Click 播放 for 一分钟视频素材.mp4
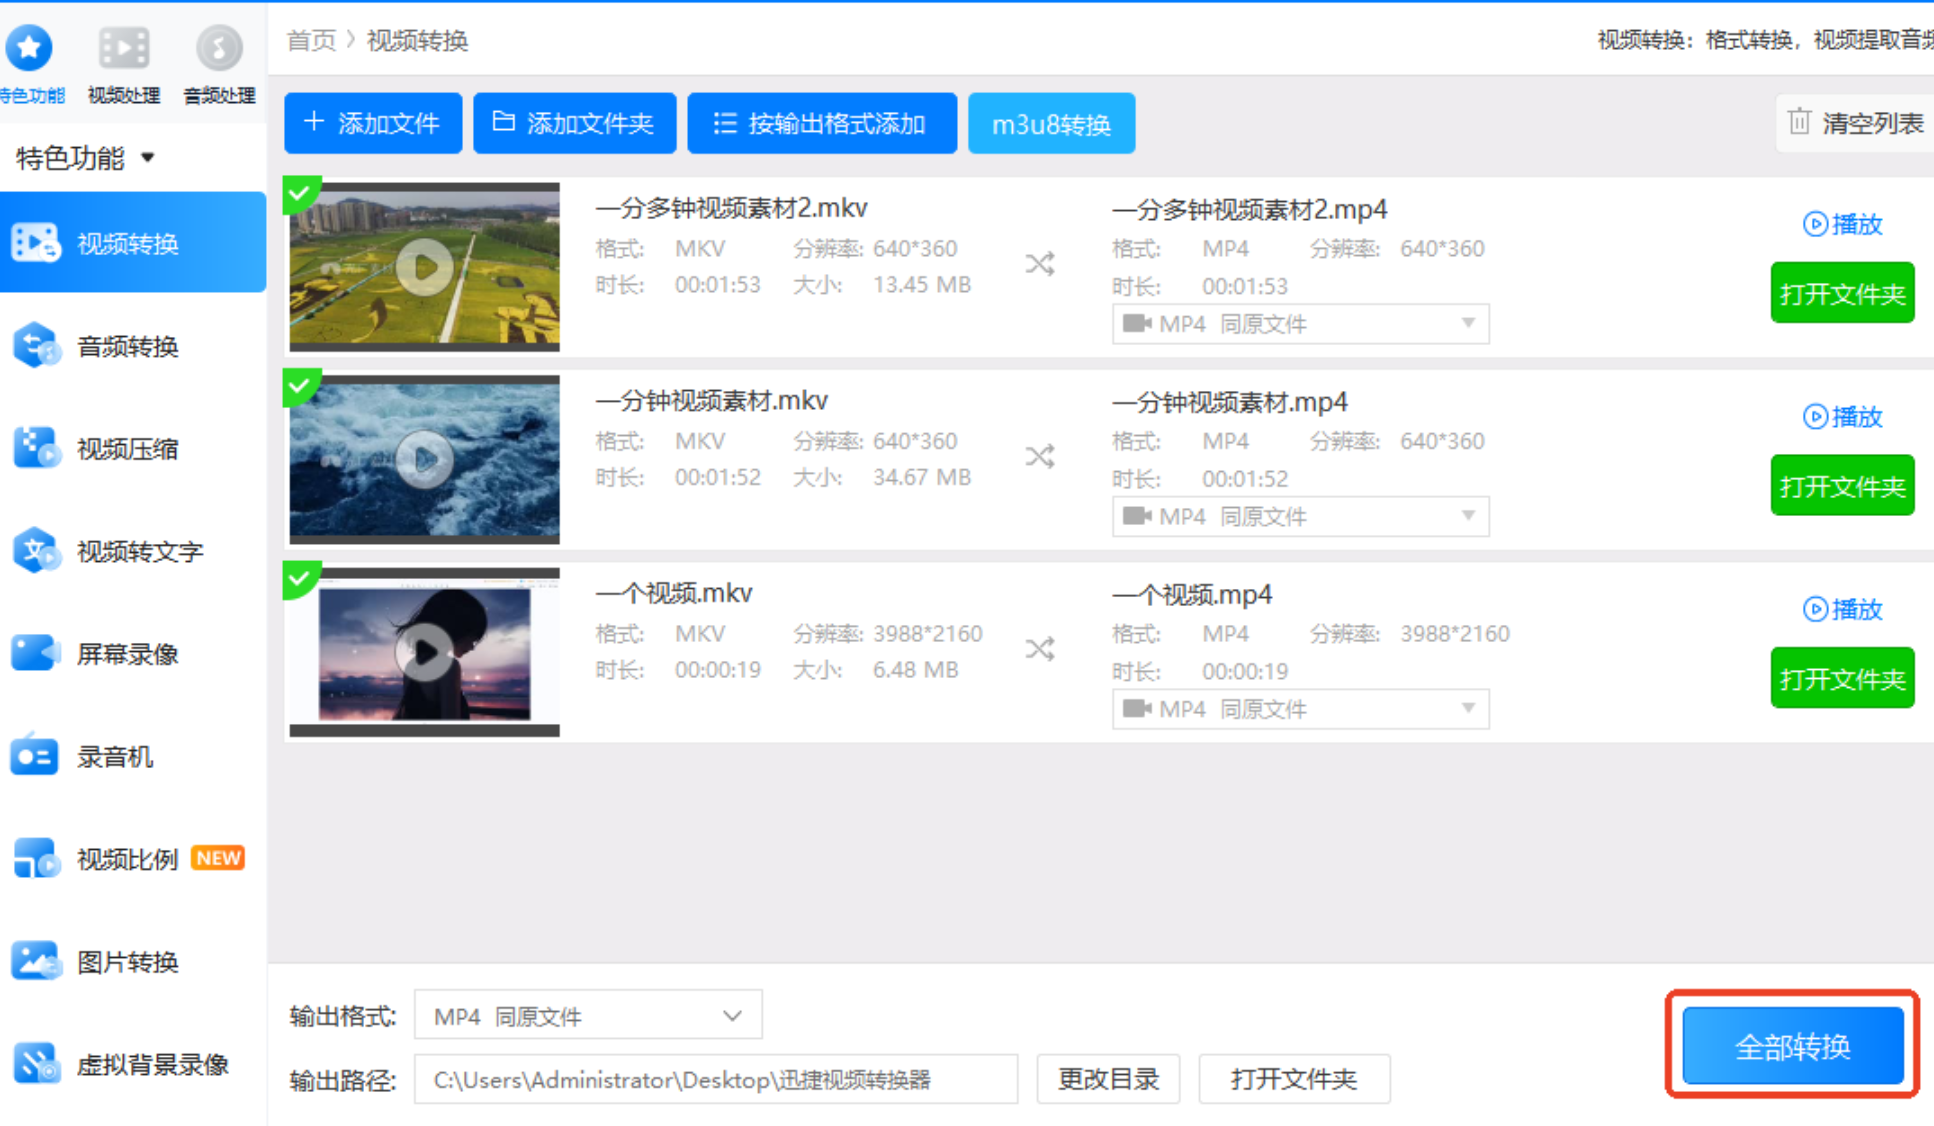This screenshot has width=1934, height=1126. 1843,417
